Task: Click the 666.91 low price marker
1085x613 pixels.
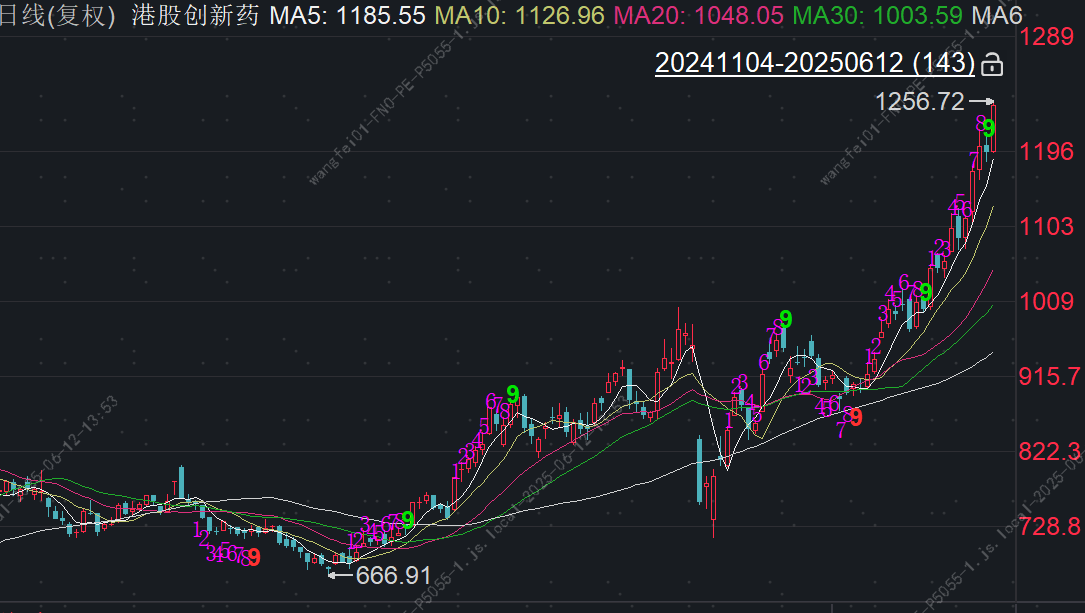Action: click(x=393, y=576)
